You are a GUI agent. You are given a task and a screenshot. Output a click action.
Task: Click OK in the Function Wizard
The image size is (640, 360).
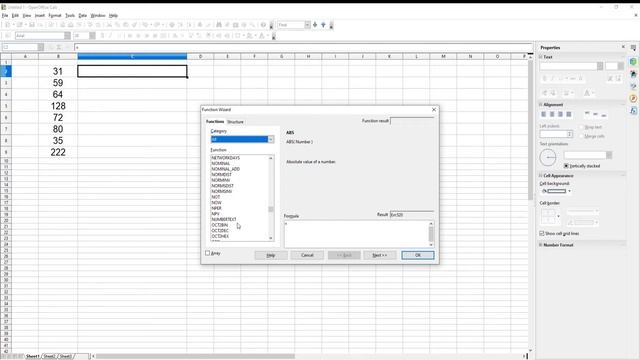coord(418,255)
